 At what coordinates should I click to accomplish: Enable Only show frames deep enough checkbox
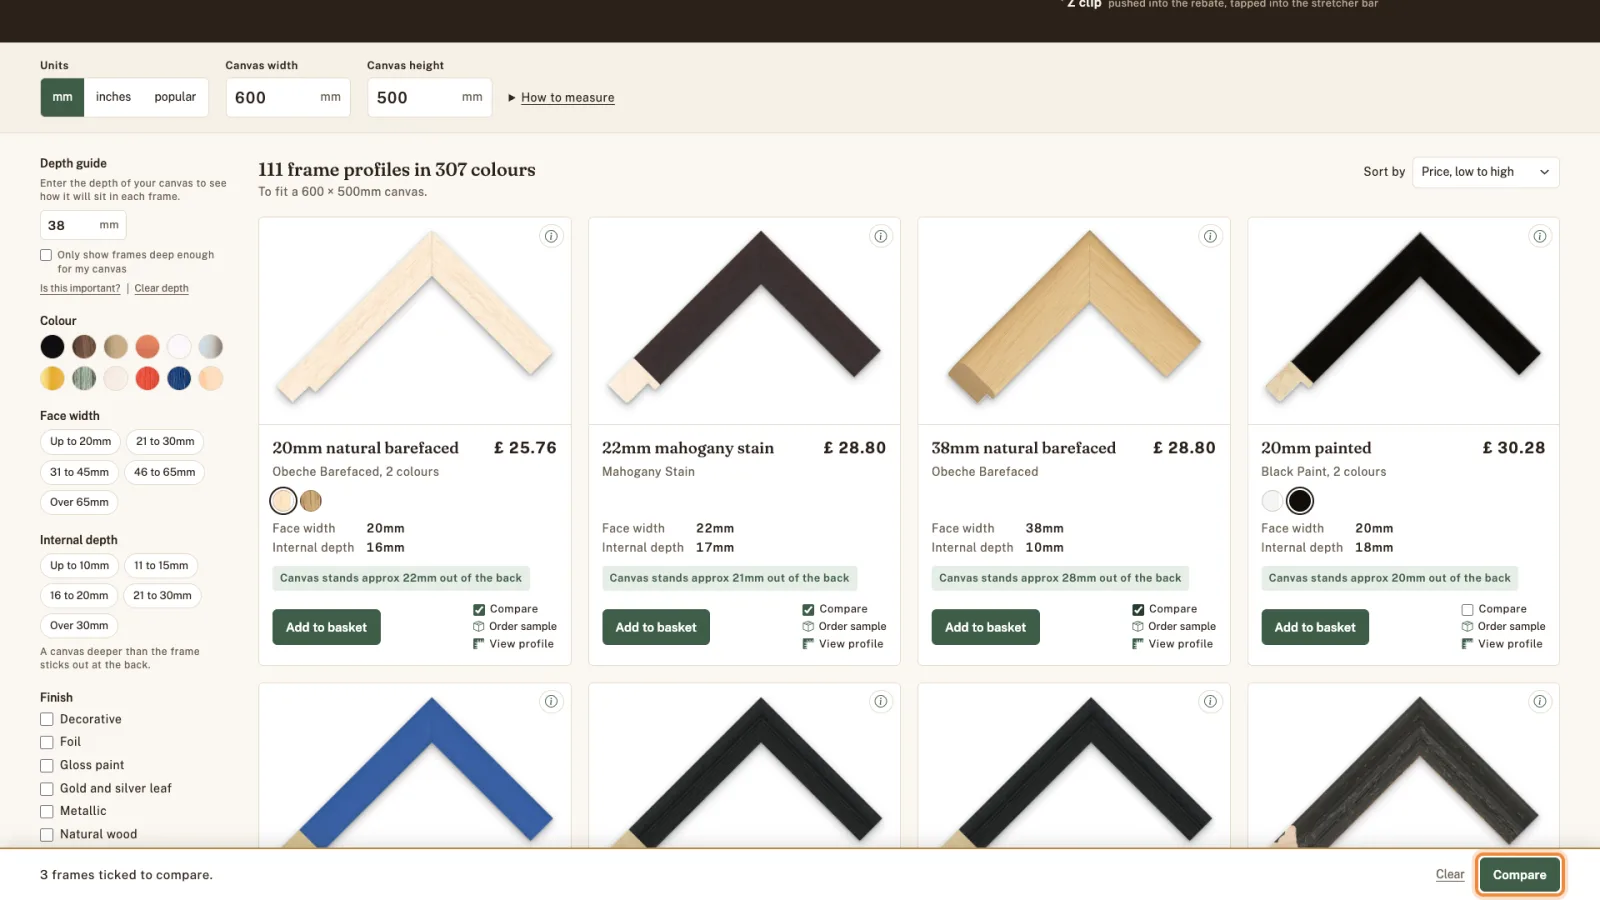point(46,255)
